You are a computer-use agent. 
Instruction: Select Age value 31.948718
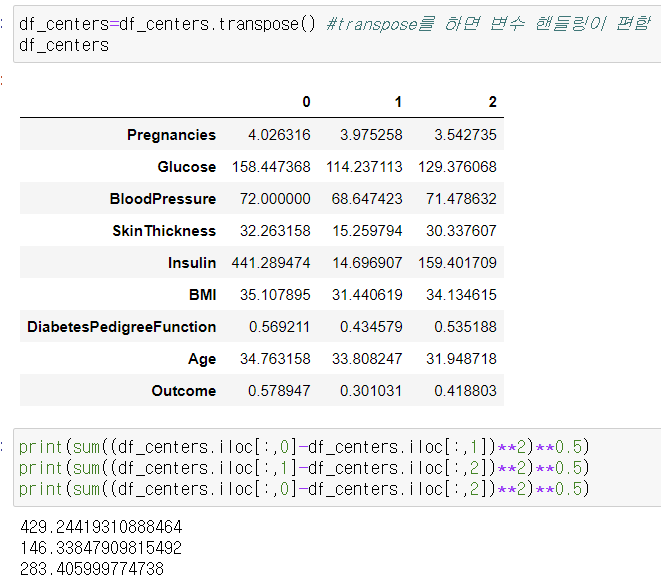point(461,359)
